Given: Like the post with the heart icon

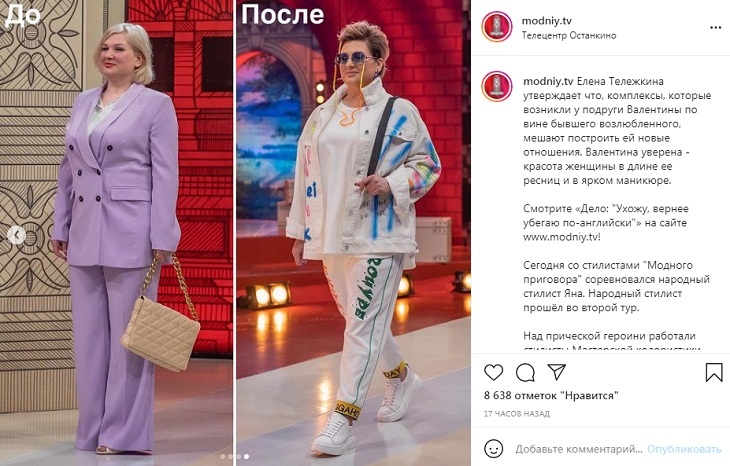Looking at the screenshot, I should pyautogui.click(x=493, y=372).
